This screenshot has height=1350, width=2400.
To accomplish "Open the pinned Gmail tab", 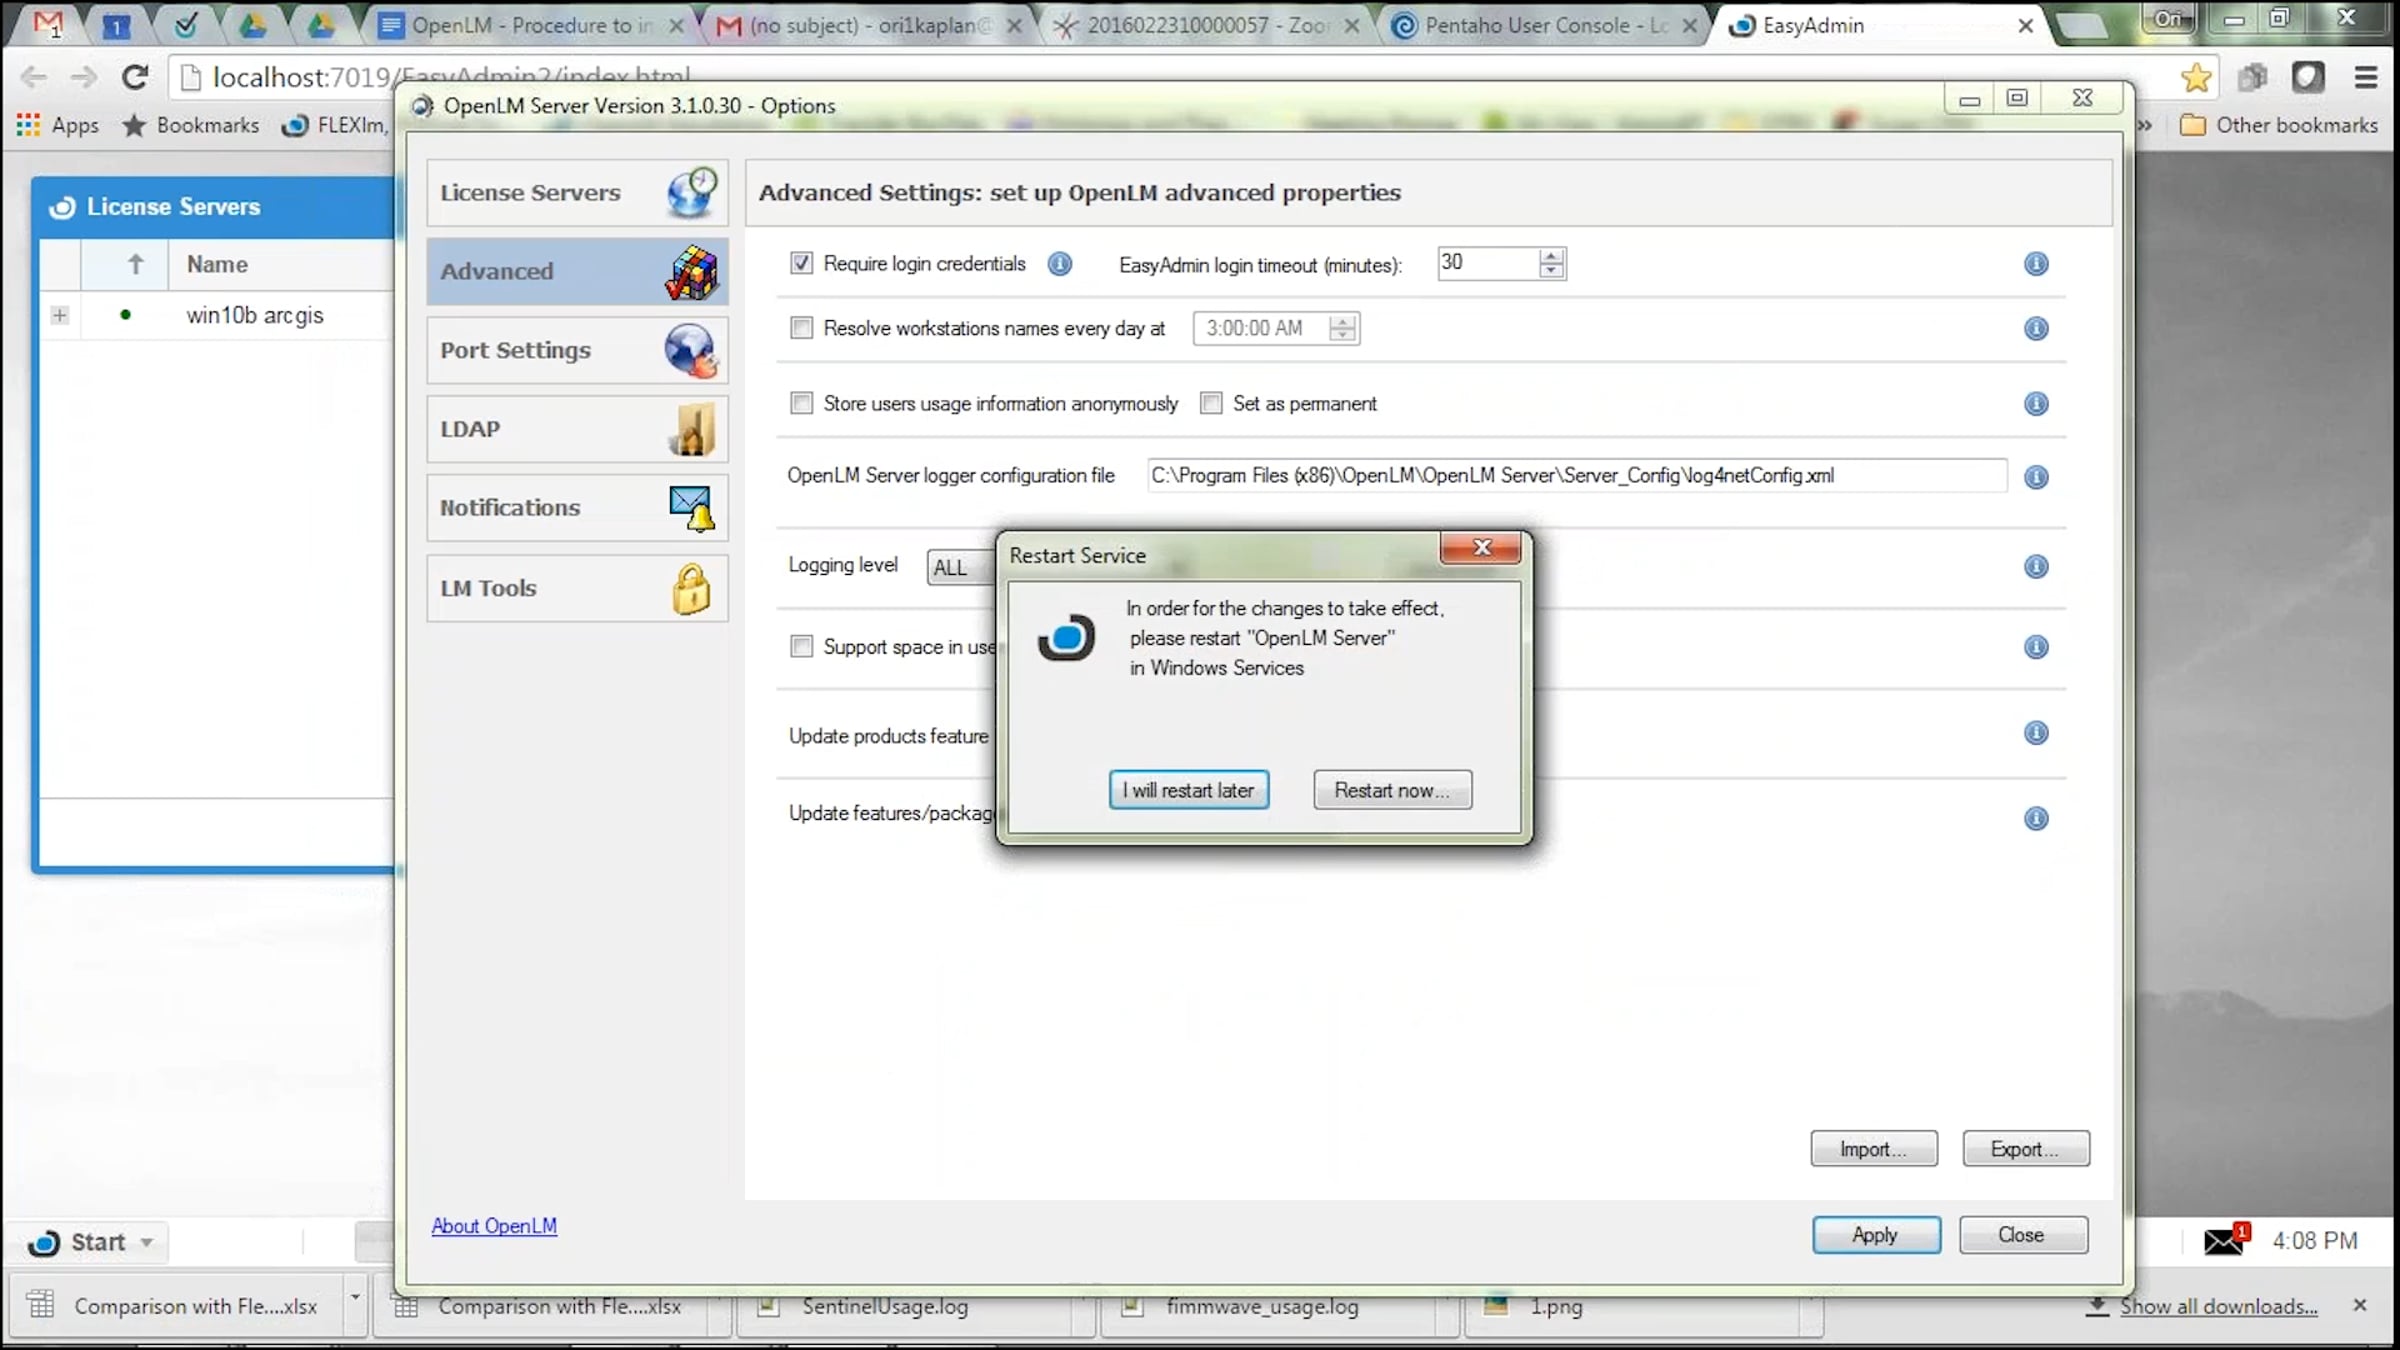I will pyautogui.click(x=48, y=25).
